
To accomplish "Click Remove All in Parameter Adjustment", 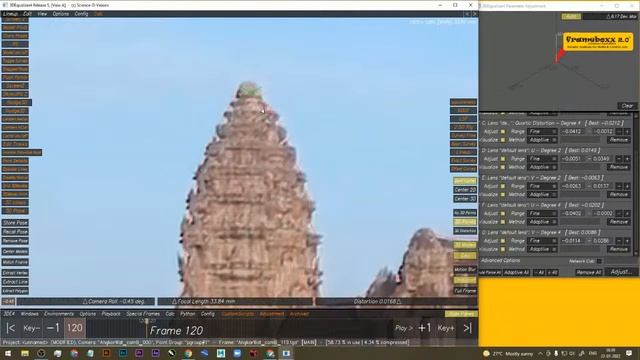I will point(588,272).
